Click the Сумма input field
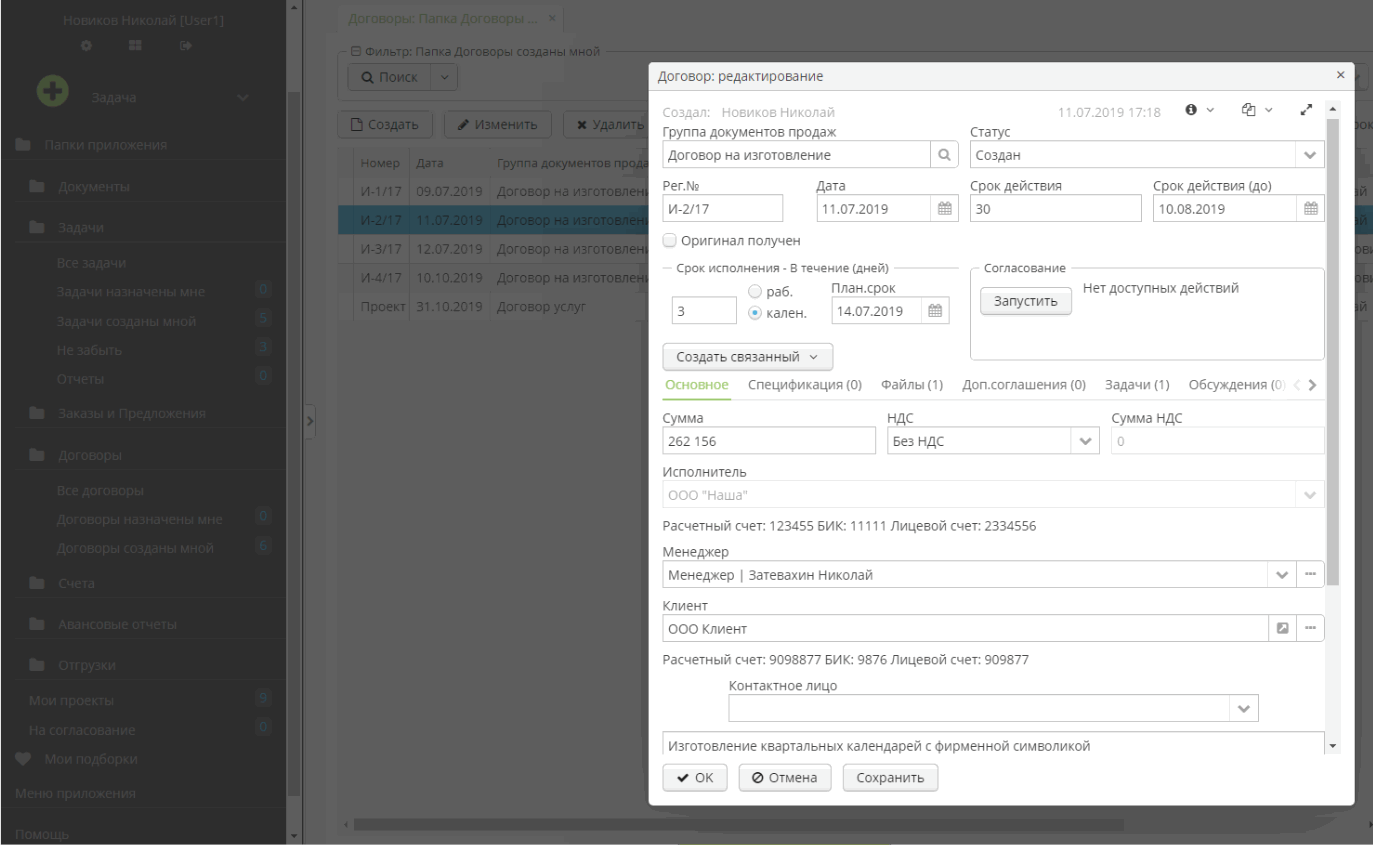Screen dimensions: 1373x845 769,441
